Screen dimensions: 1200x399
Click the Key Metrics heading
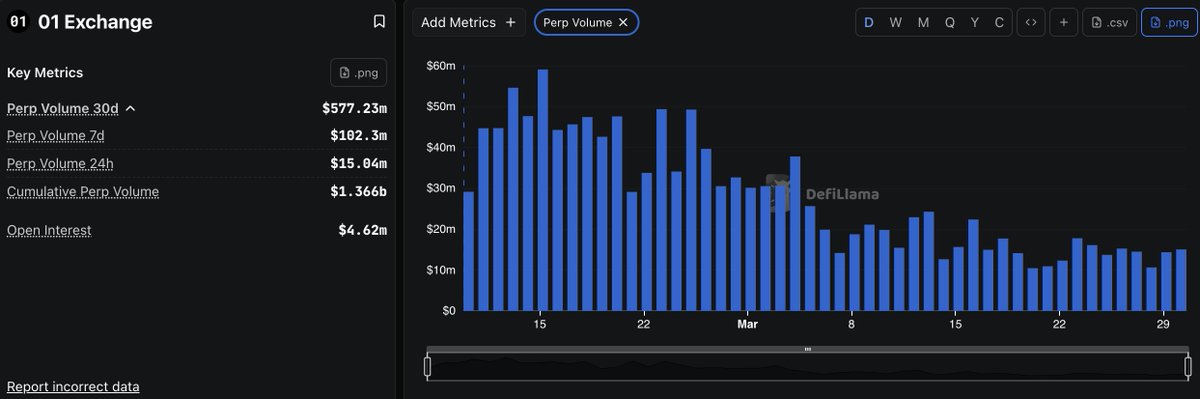click(x=45, y=73)
